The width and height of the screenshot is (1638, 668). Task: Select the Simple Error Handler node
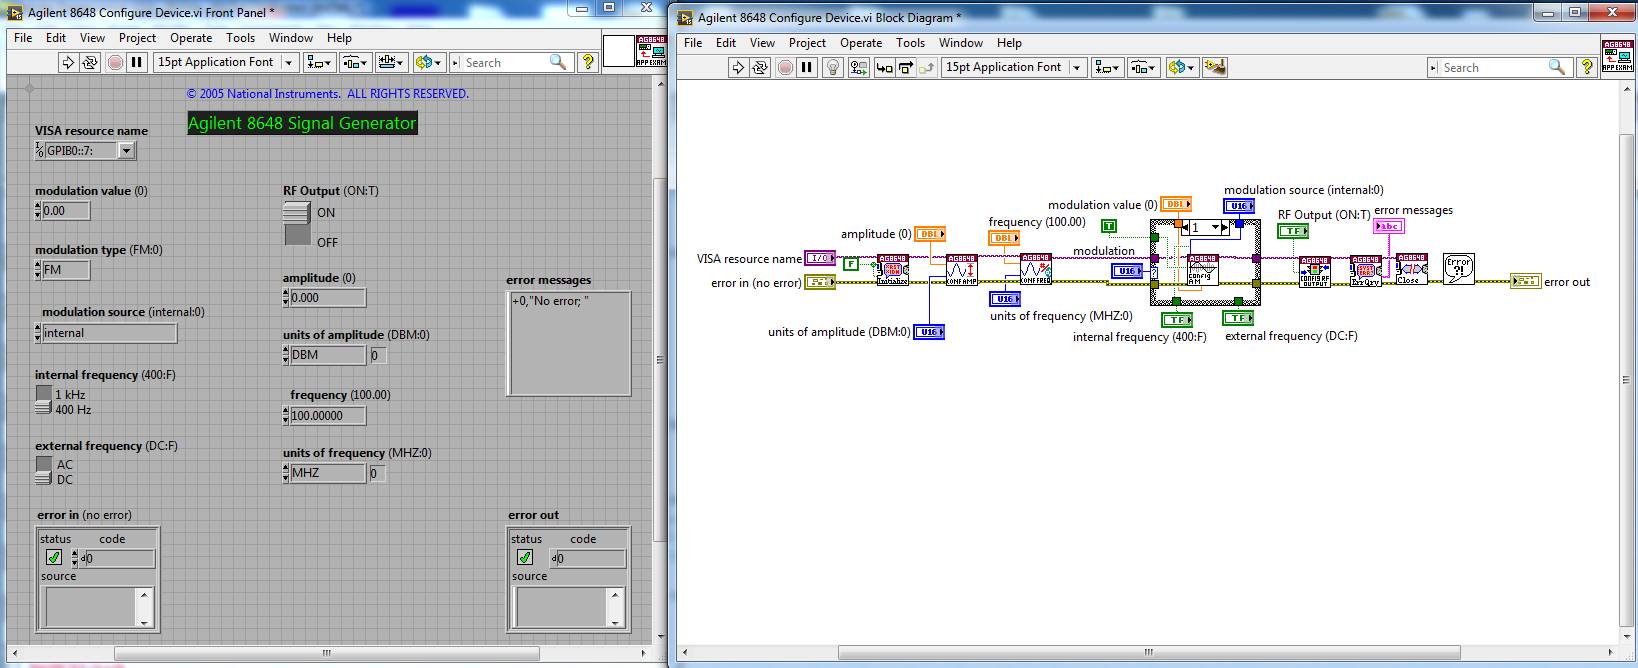click(1459, 269)
